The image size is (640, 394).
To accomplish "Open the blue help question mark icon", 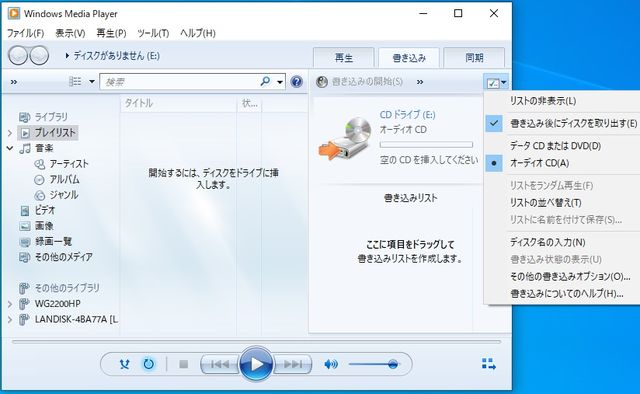I will tap(296, 82).
